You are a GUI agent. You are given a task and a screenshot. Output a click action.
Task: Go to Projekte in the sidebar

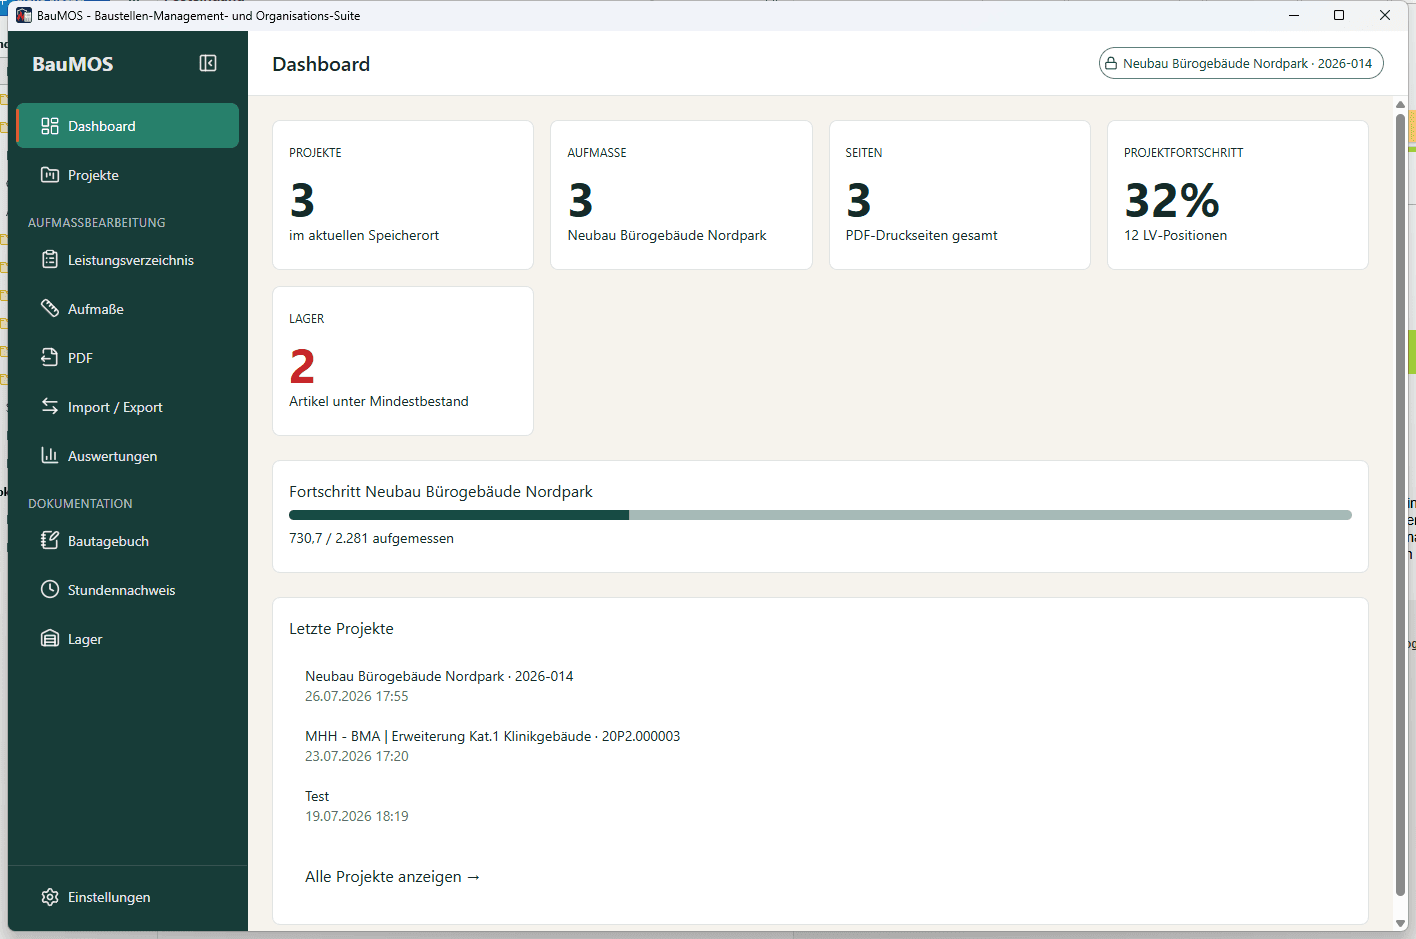click(x=127, y=175)
